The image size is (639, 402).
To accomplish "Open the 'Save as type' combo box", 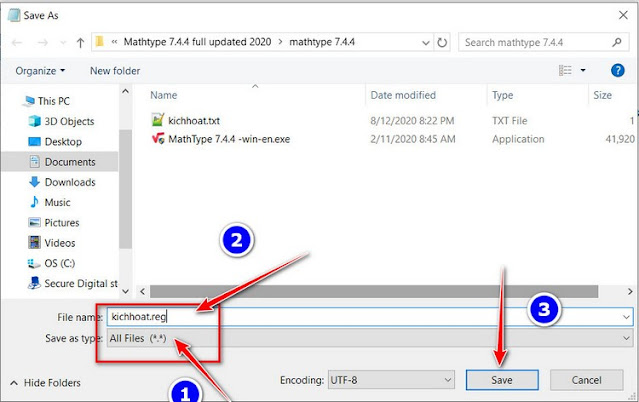I will [370, 338].
